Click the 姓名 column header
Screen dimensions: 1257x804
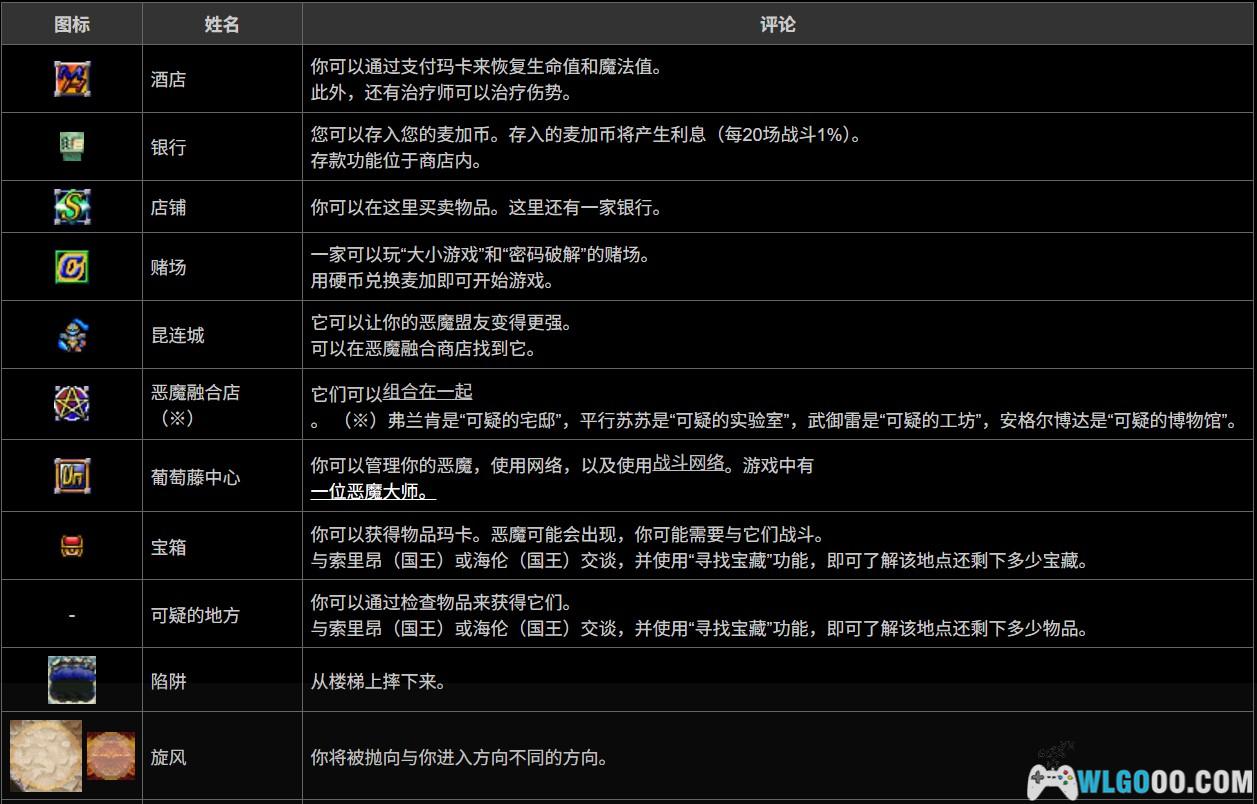tap(222, 24)
